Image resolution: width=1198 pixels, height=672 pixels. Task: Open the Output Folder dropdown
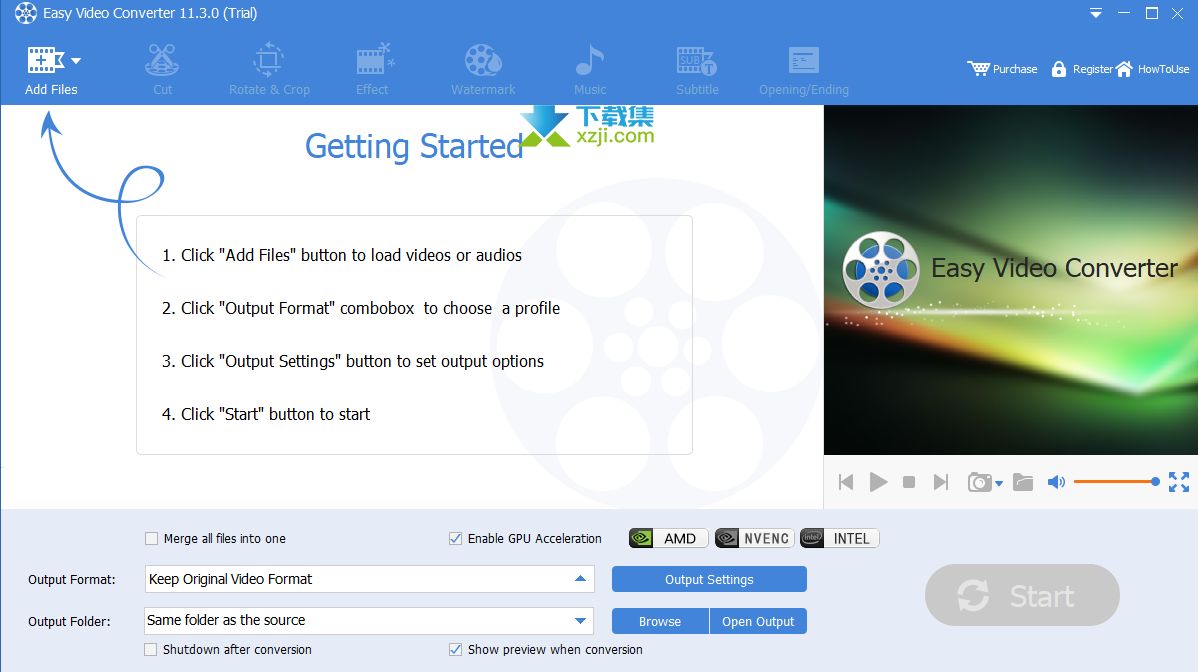pos(370,621)
